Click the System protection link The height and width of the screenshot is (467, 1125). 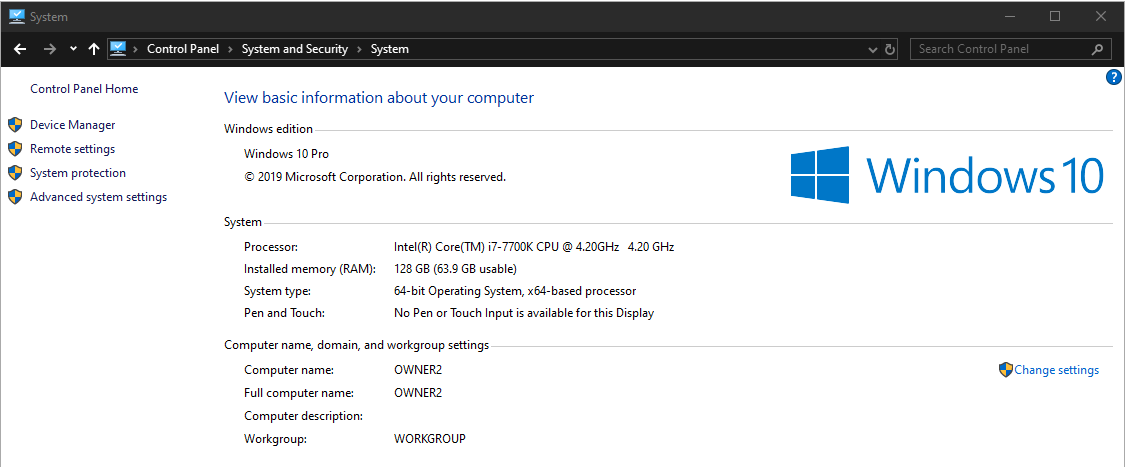coord(78,173)
